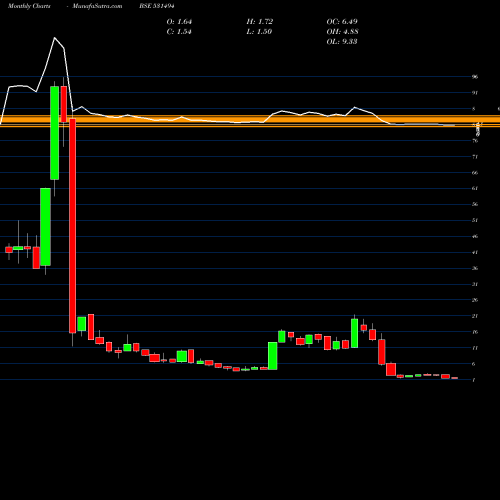Click the 76 price axis label
The height and width of the screenshot is (500, 500).
[x=475, y=141]
